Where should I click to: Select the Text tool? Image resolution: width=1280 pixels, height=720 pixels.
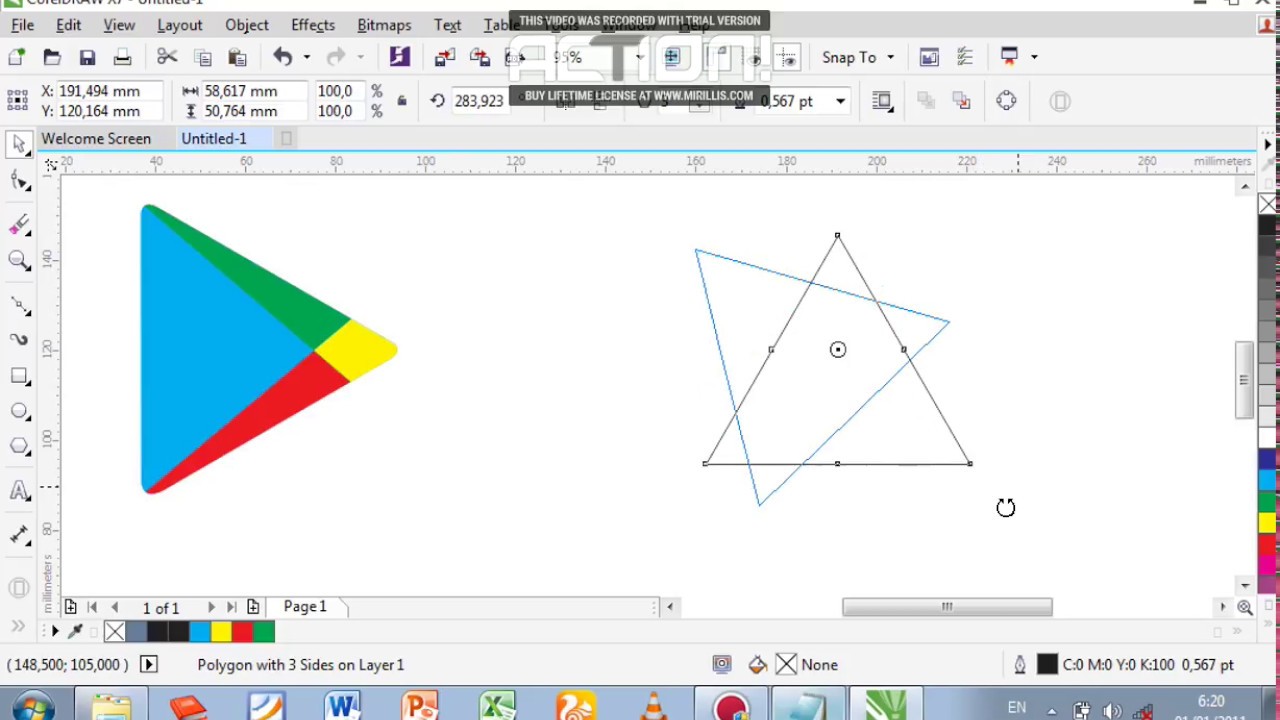[x=19, y=491]
